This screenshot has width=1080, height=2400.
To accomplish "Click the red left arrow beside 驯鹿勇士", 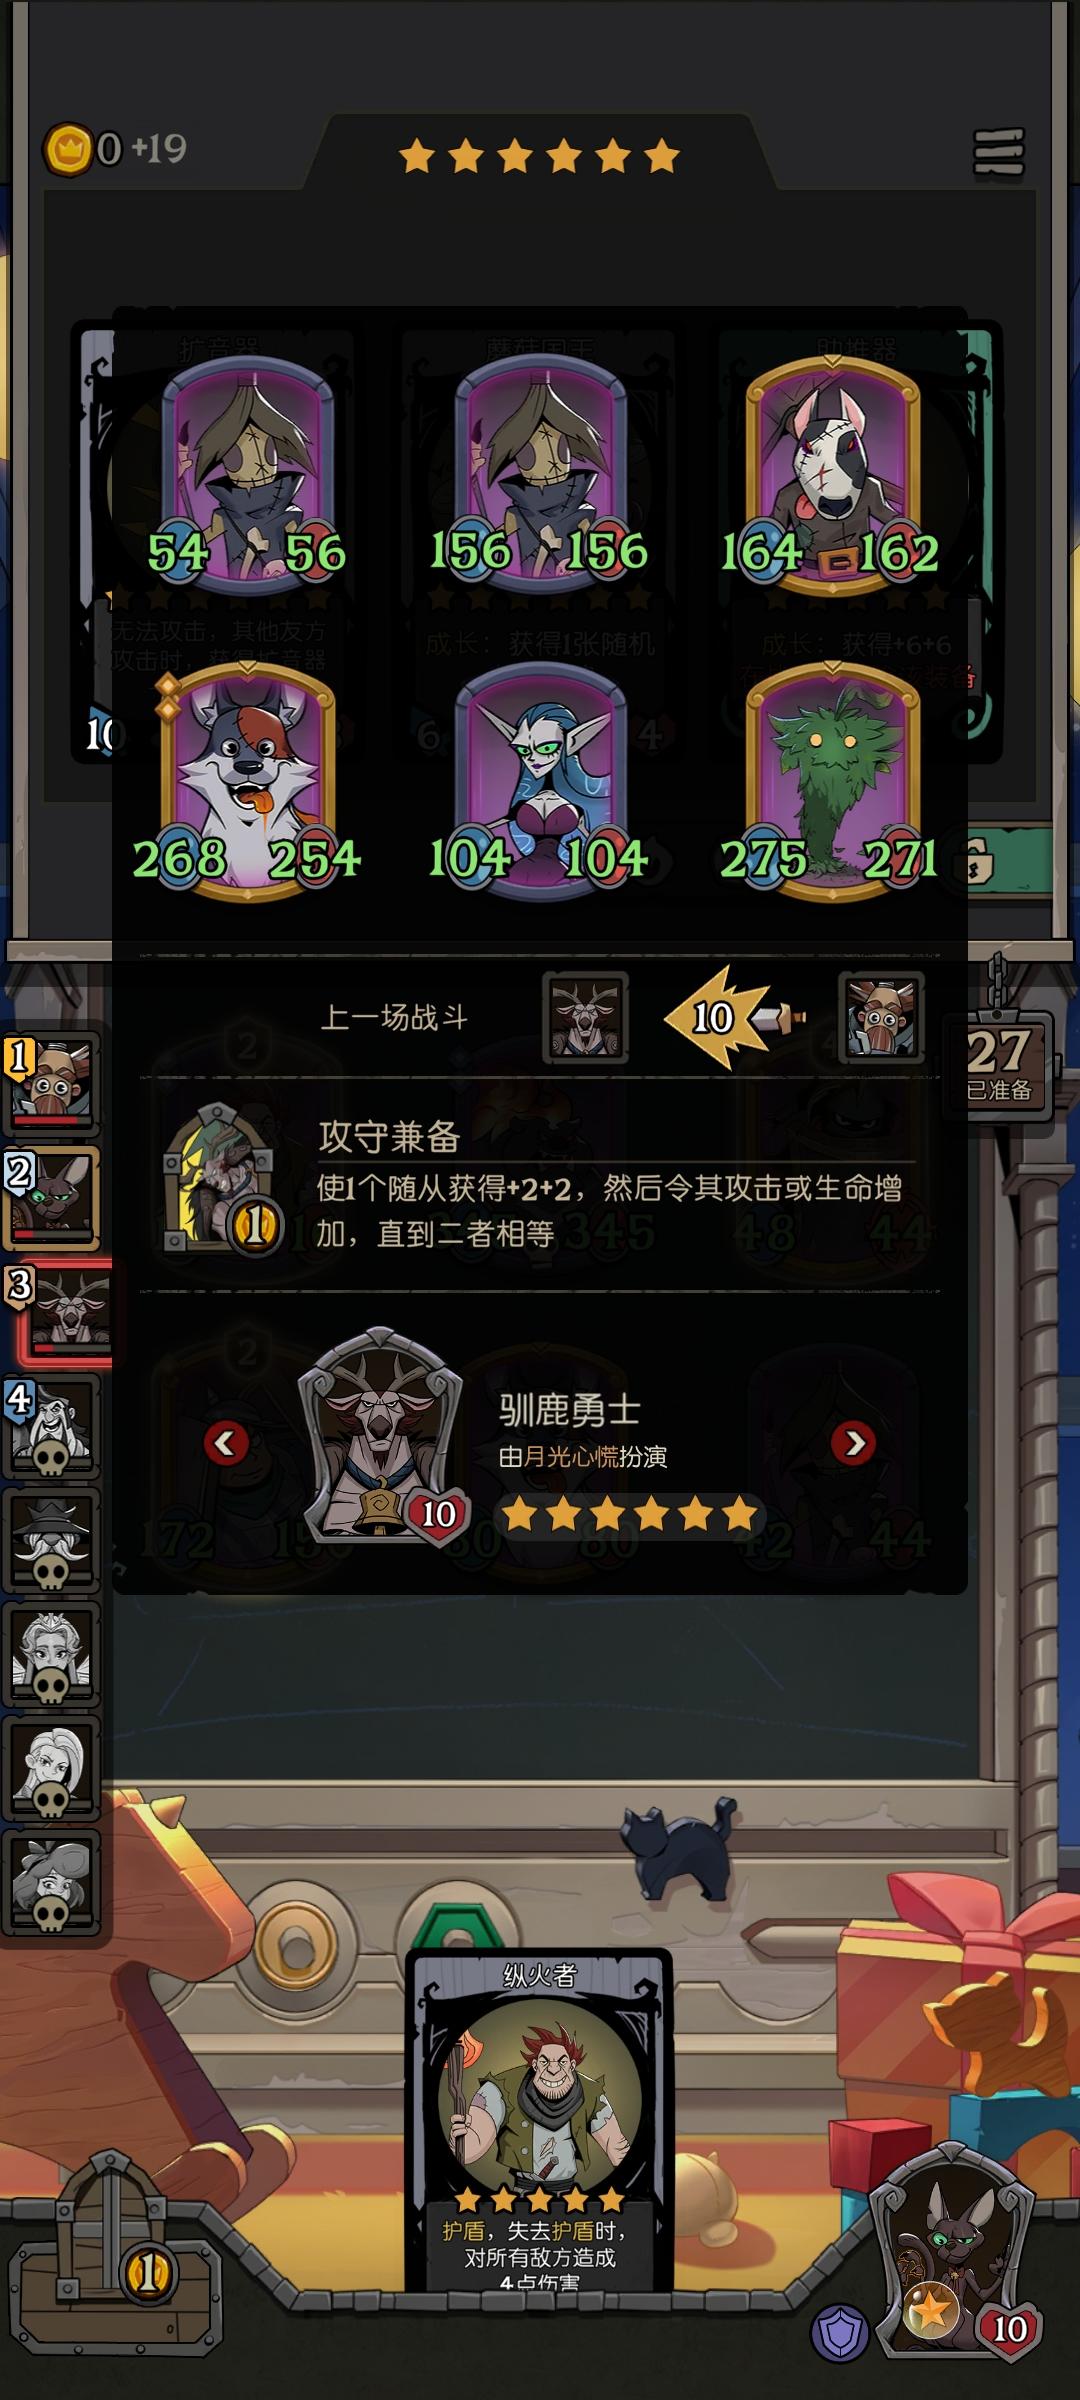I will [226, 1443].
